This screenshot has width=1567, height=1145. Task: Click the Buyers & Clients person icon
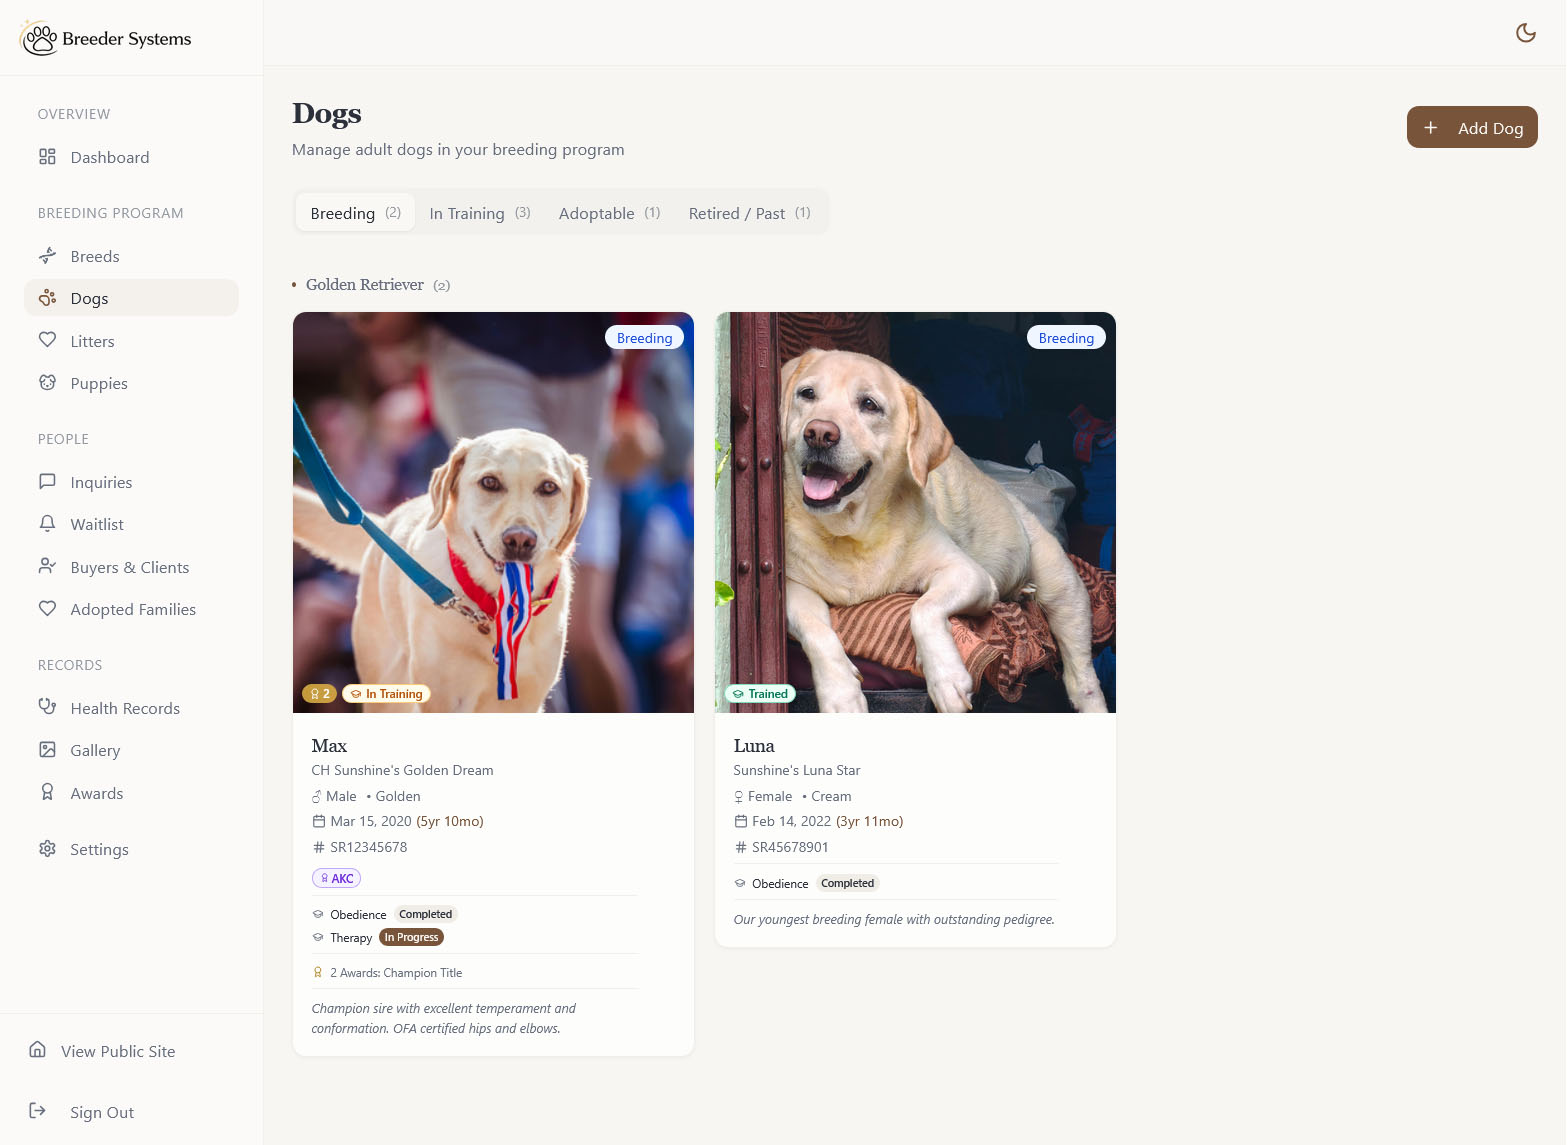coord(47,567)
